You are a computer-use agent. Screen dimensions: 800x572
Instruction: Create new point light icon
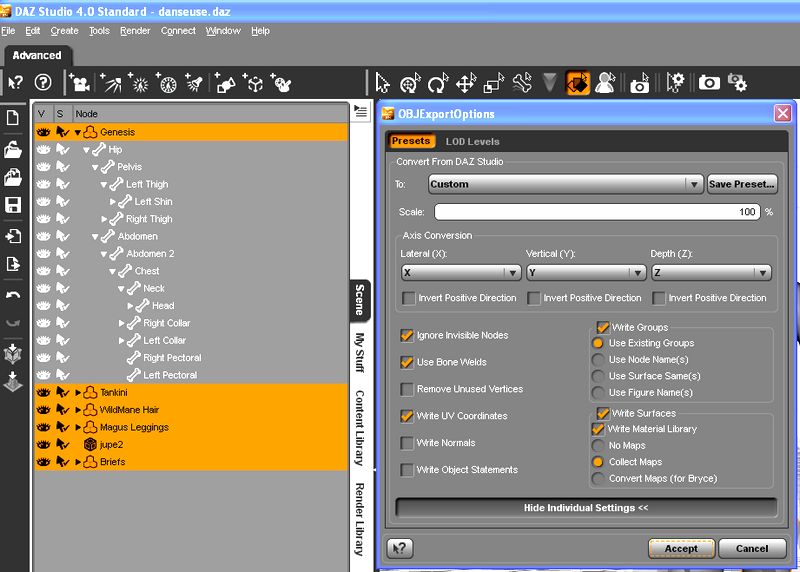(x=138, y=83)
